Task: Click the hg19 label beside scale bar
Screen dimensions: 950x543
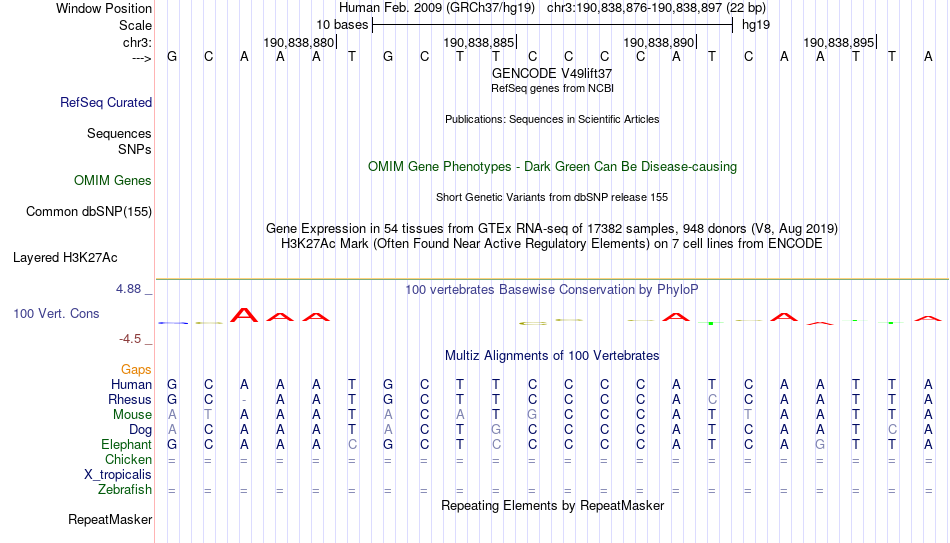Action: point(756,25)
